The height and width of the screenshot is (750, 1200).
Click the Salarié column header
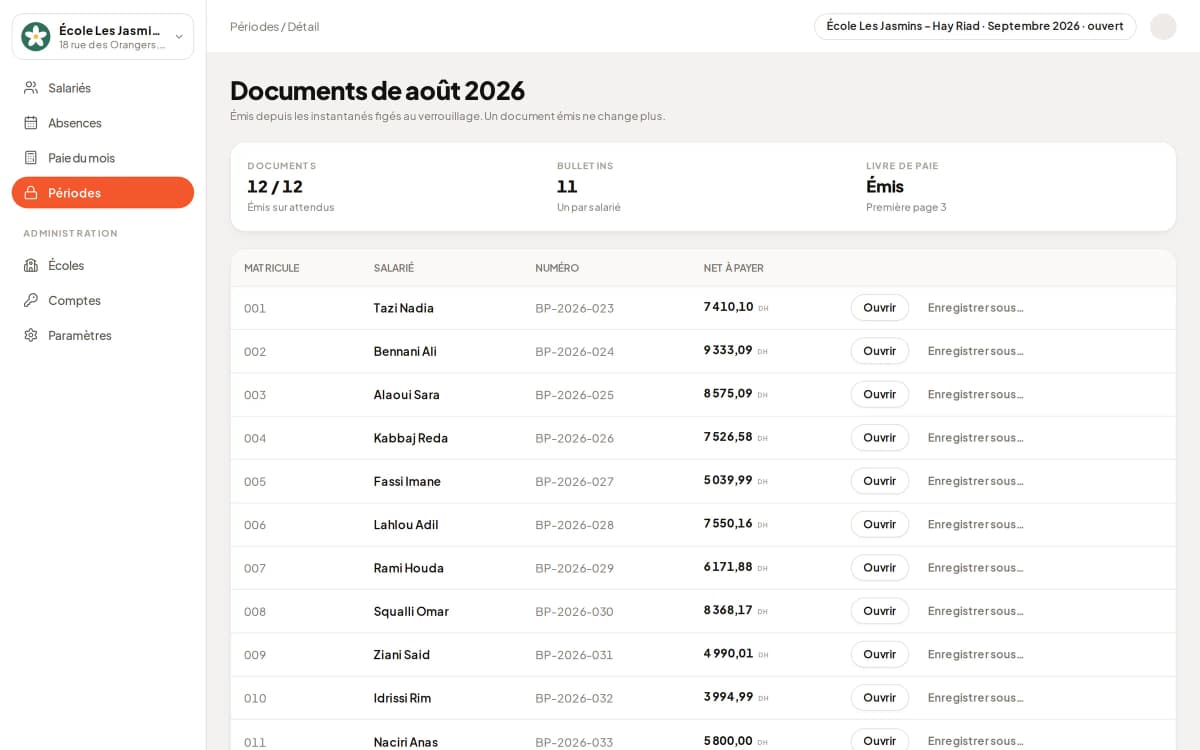394,268
